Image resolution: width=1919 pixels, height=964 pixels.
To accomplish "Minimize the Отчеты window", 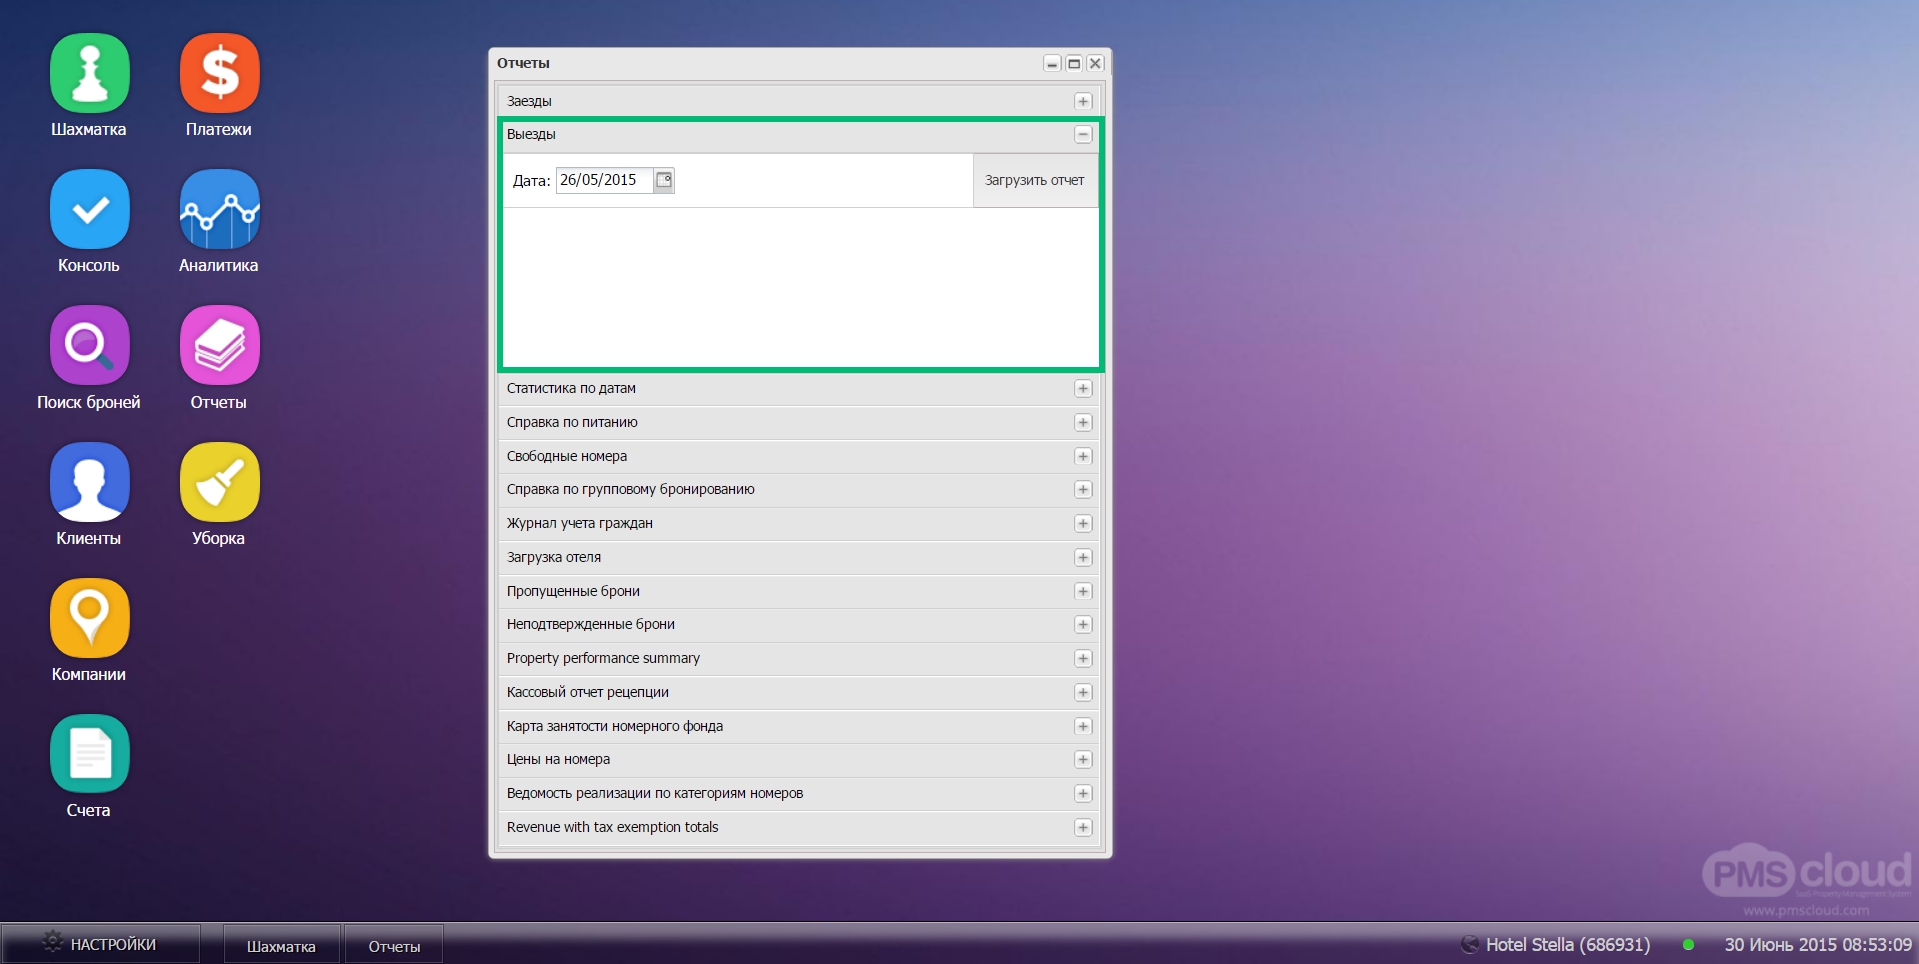I will (x=1052, y=63).
